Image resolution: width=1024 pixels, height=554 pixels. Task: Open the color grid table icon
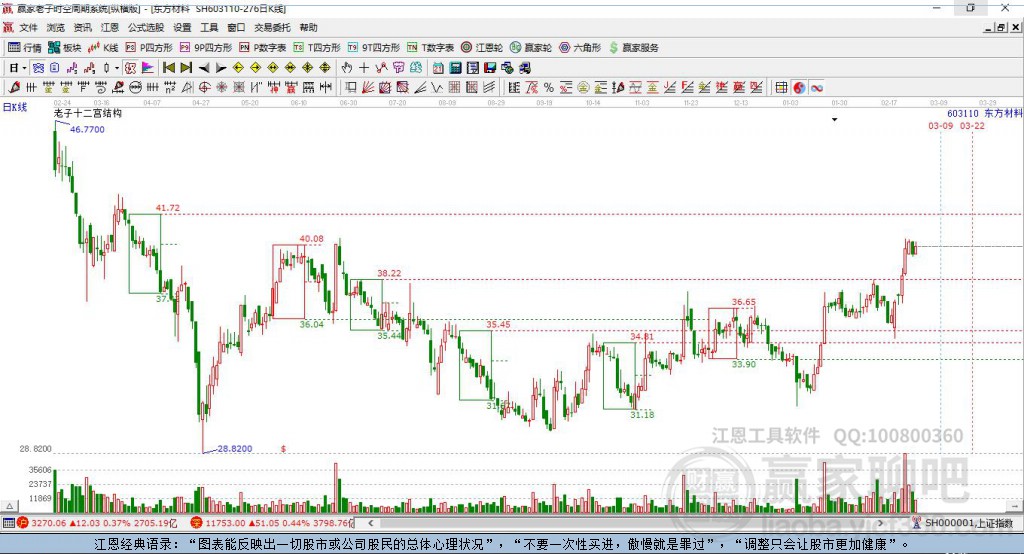tap(781, 88)
